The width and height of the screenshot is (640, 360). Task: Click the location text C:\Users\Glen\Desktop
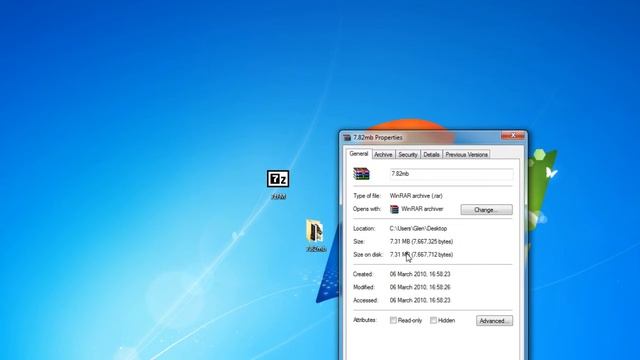point(418,229)
